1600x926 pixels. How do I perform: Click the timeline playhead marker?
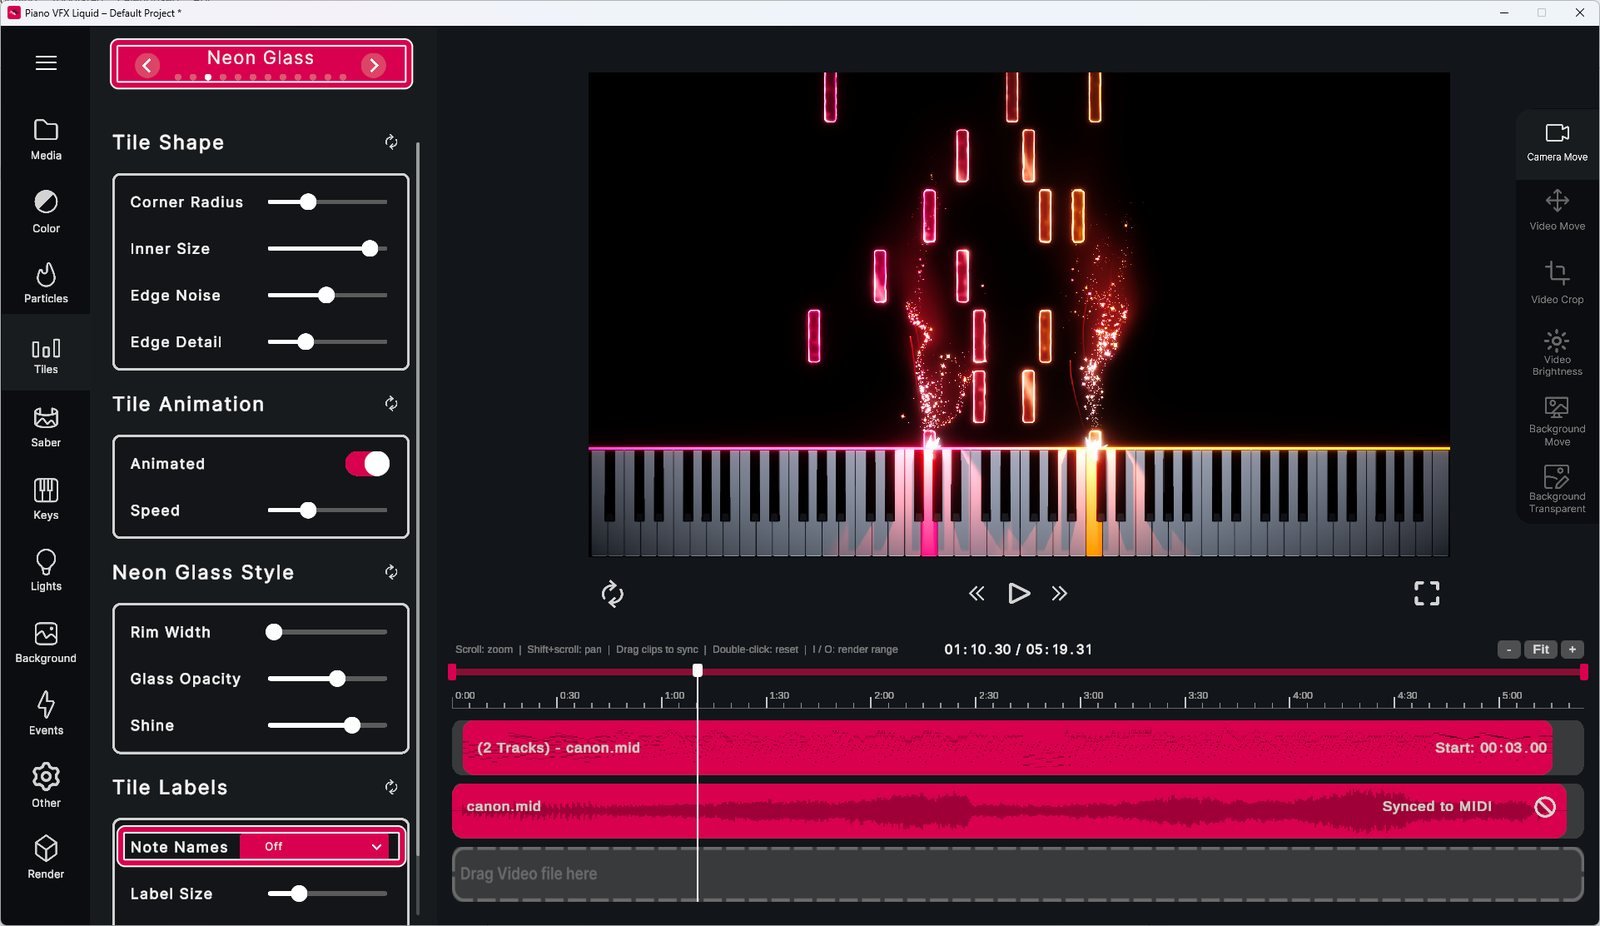697,671
